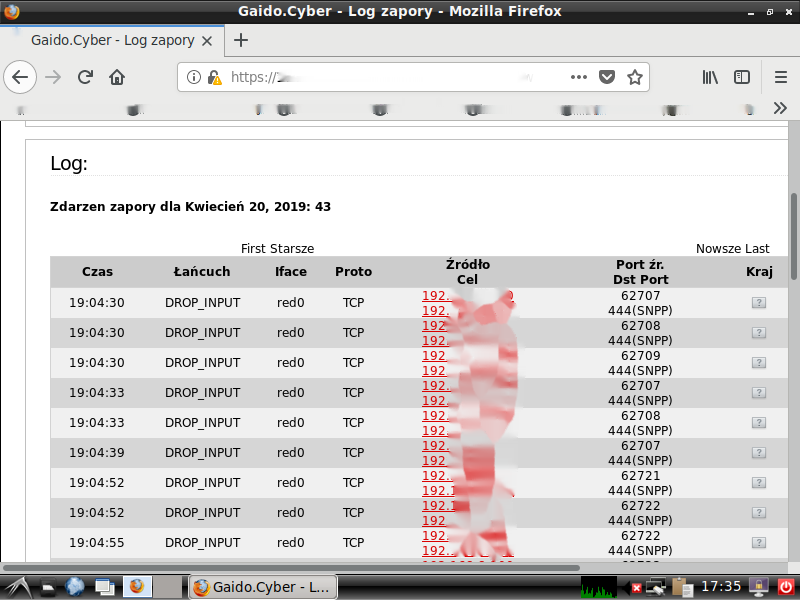Show more bookmarks toolbar items chevron
Screen dimensions: 800x600
(781, 108)
